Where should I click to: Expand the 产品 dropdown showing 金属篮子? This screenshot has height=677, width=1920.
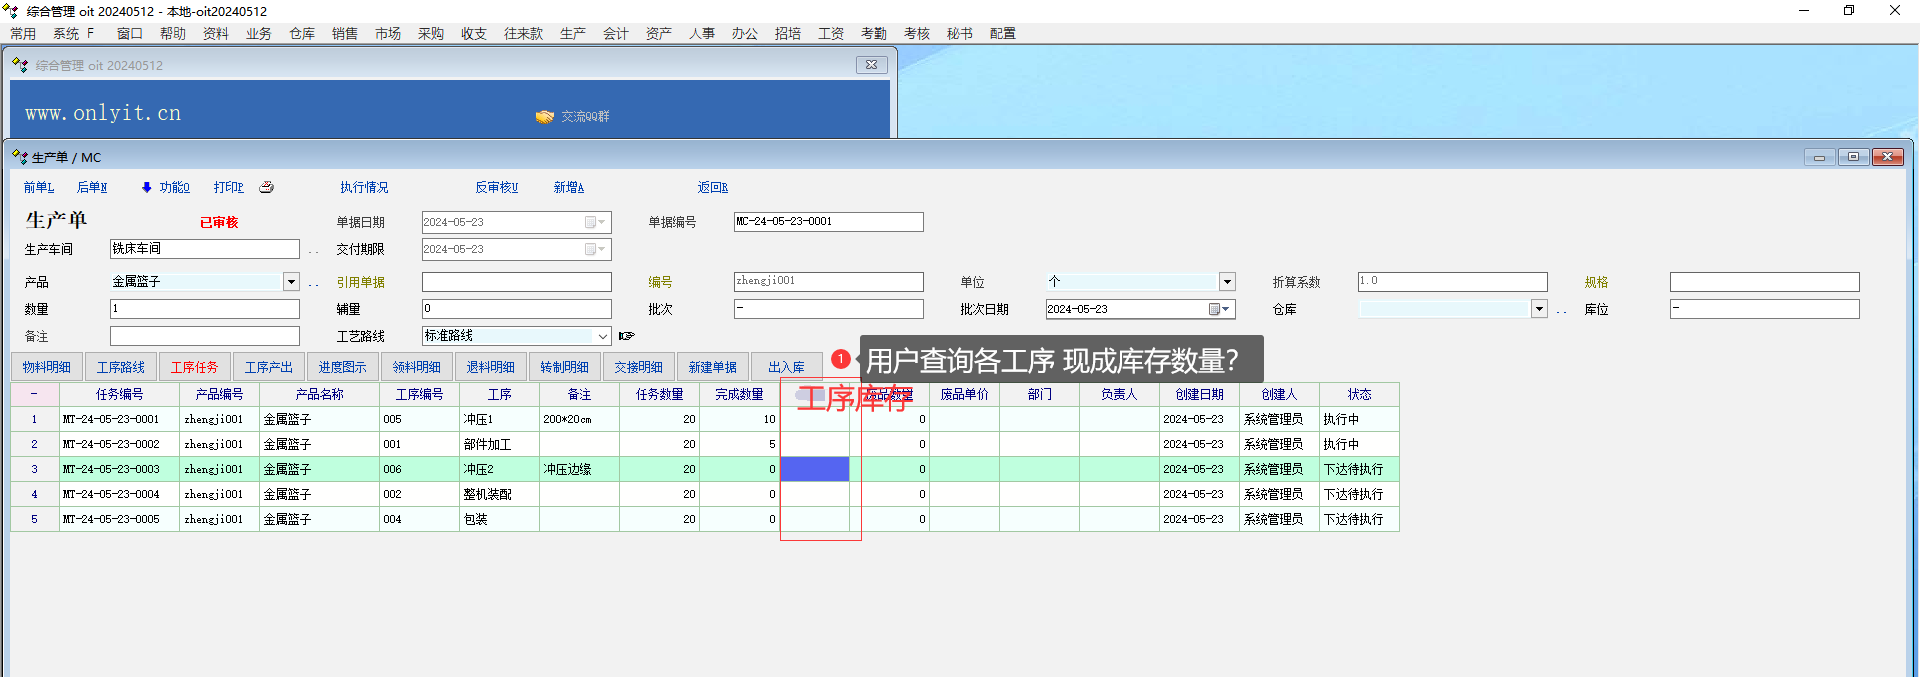click(291, 282)
